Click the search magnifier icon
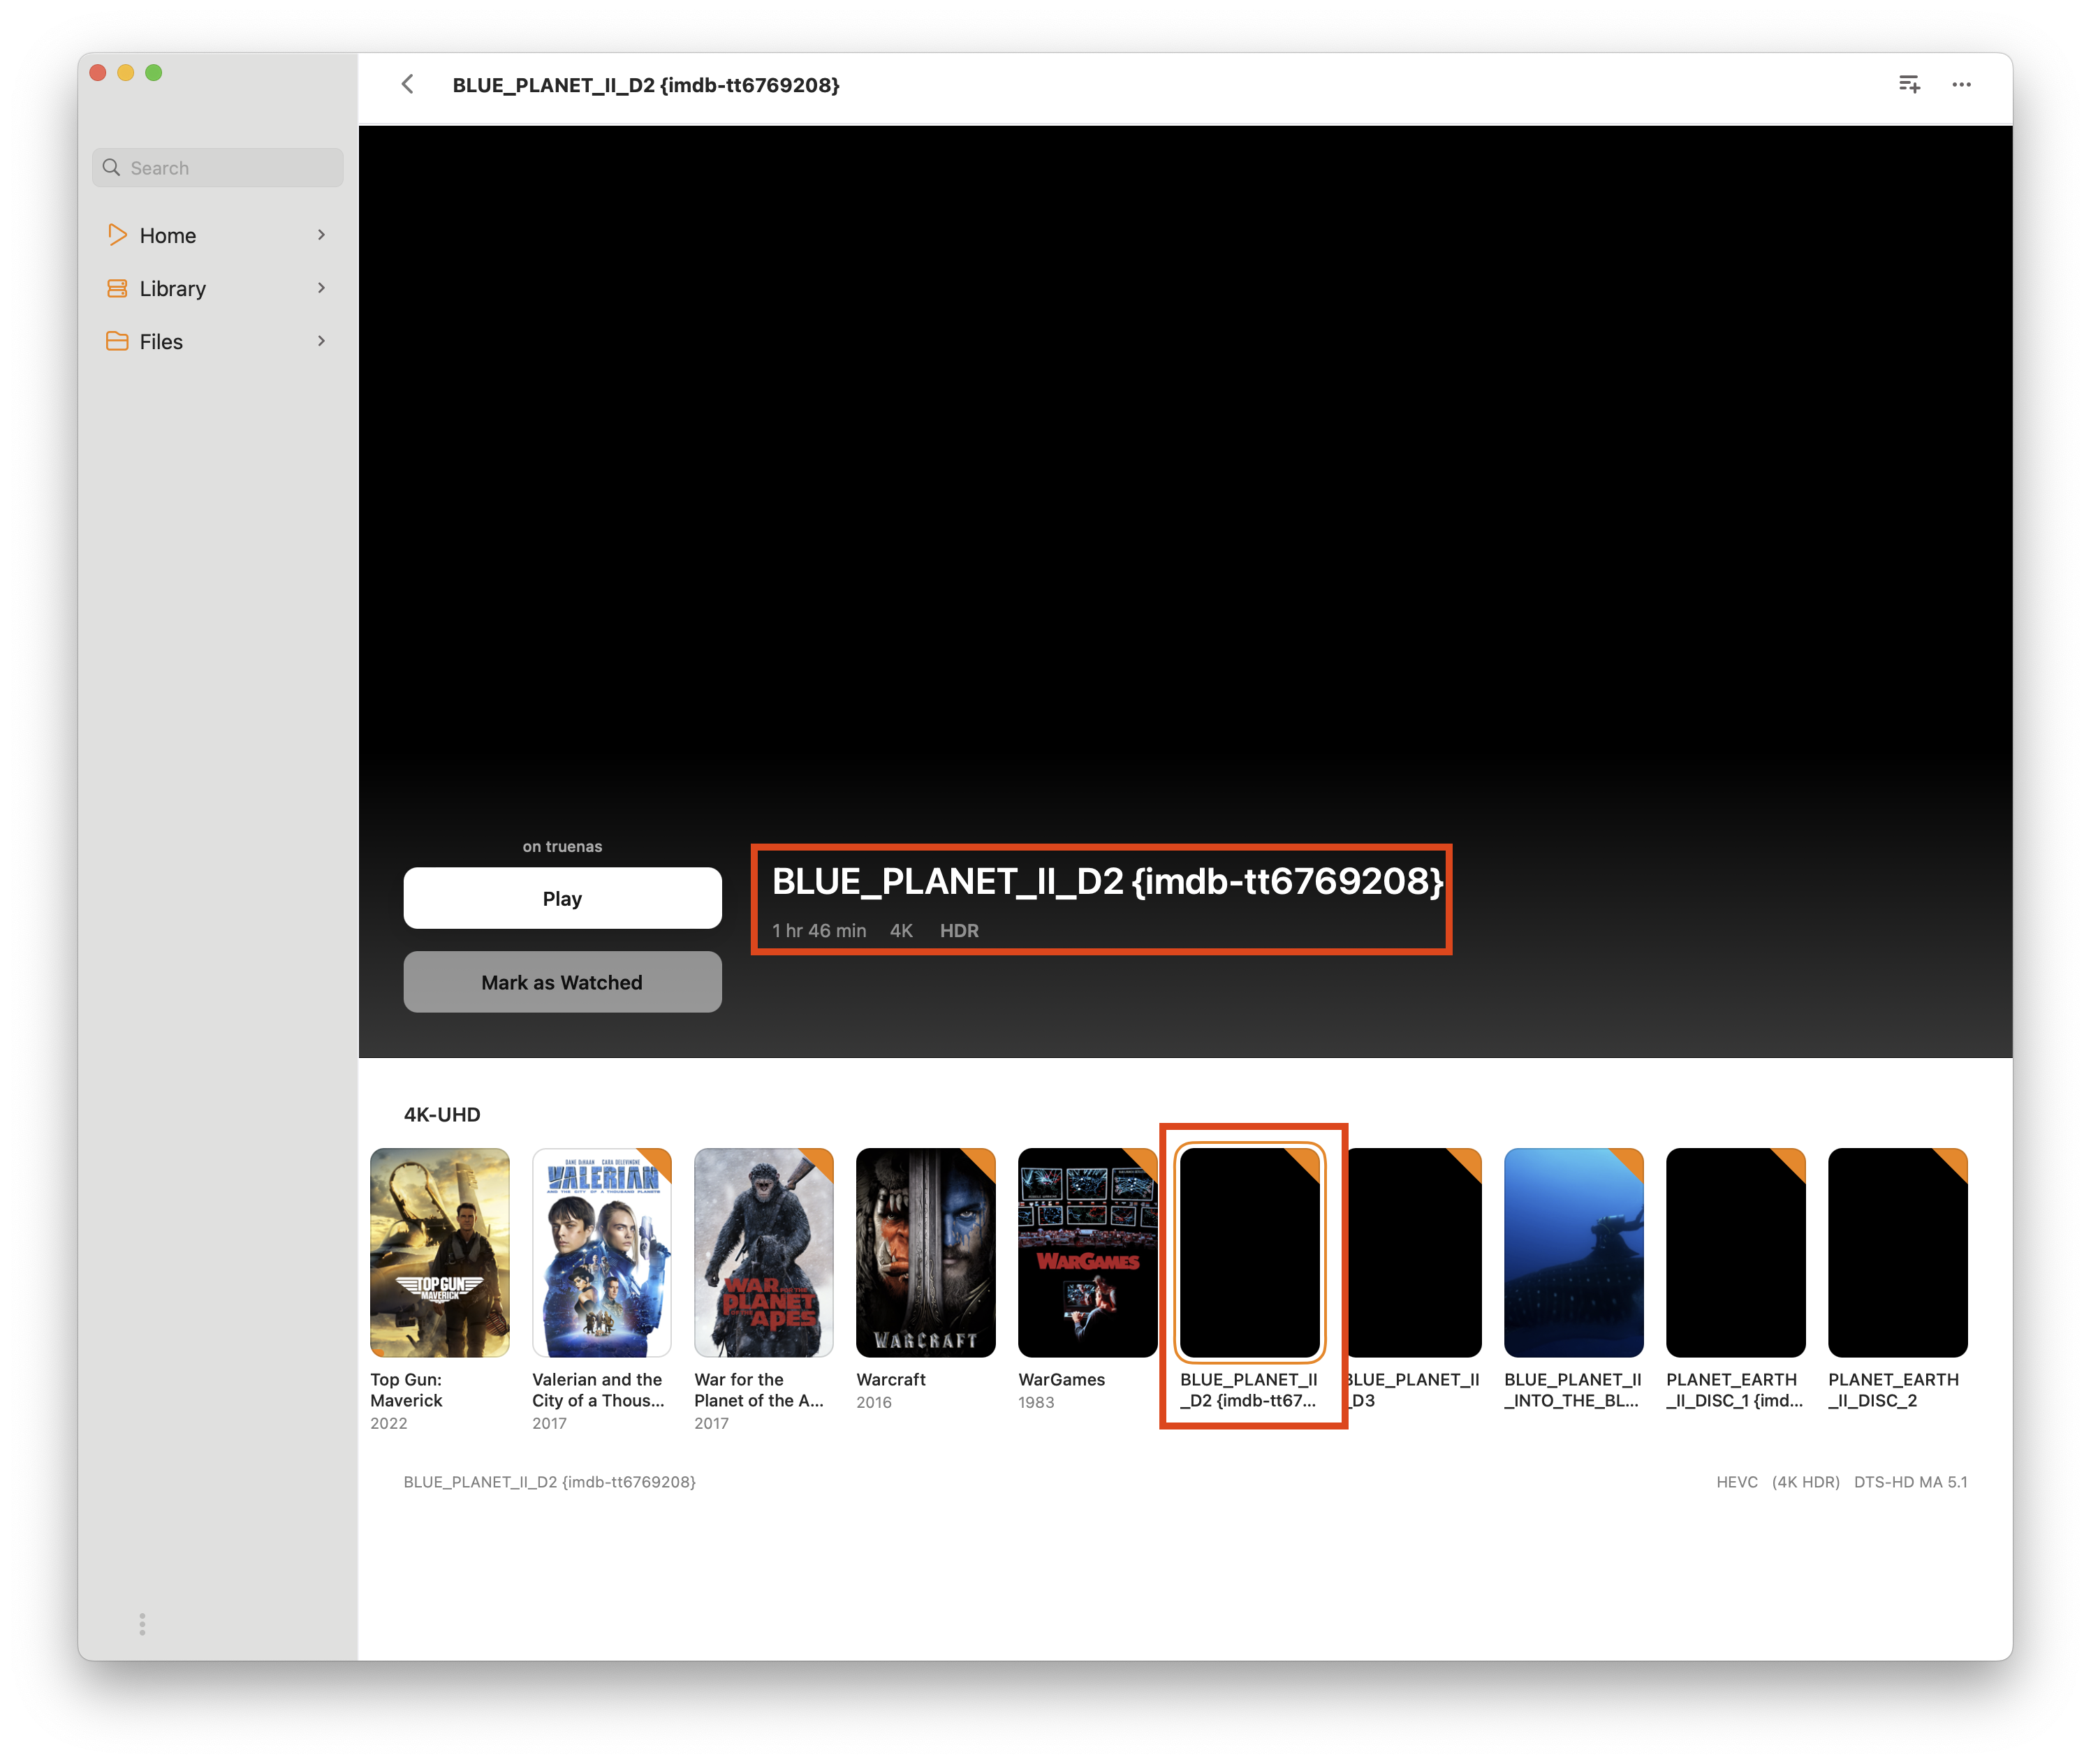The width and height of the screenshot is (2091, 1764). coord(112,168)
